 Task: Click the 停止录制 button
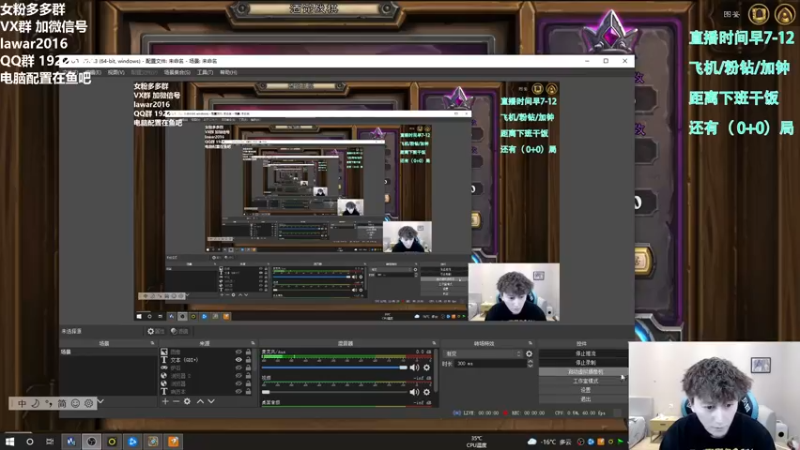click(584, 362)
